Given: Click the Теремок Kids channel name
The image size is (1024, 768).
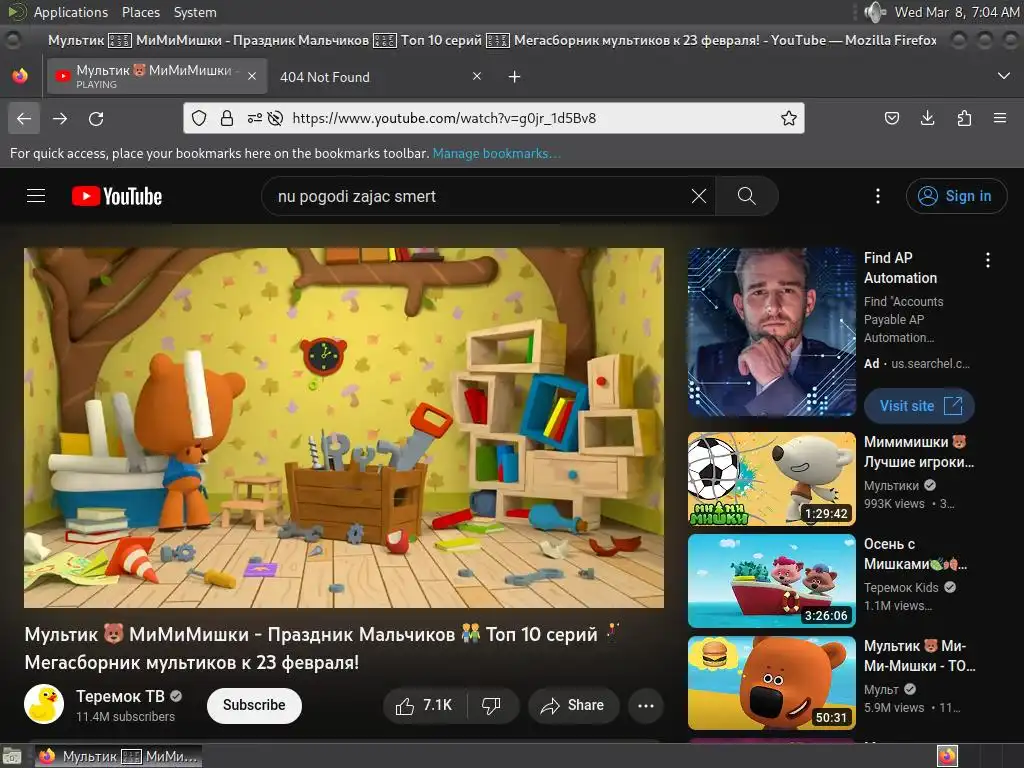Looking at the screenshot, I should tap(901, 588).
